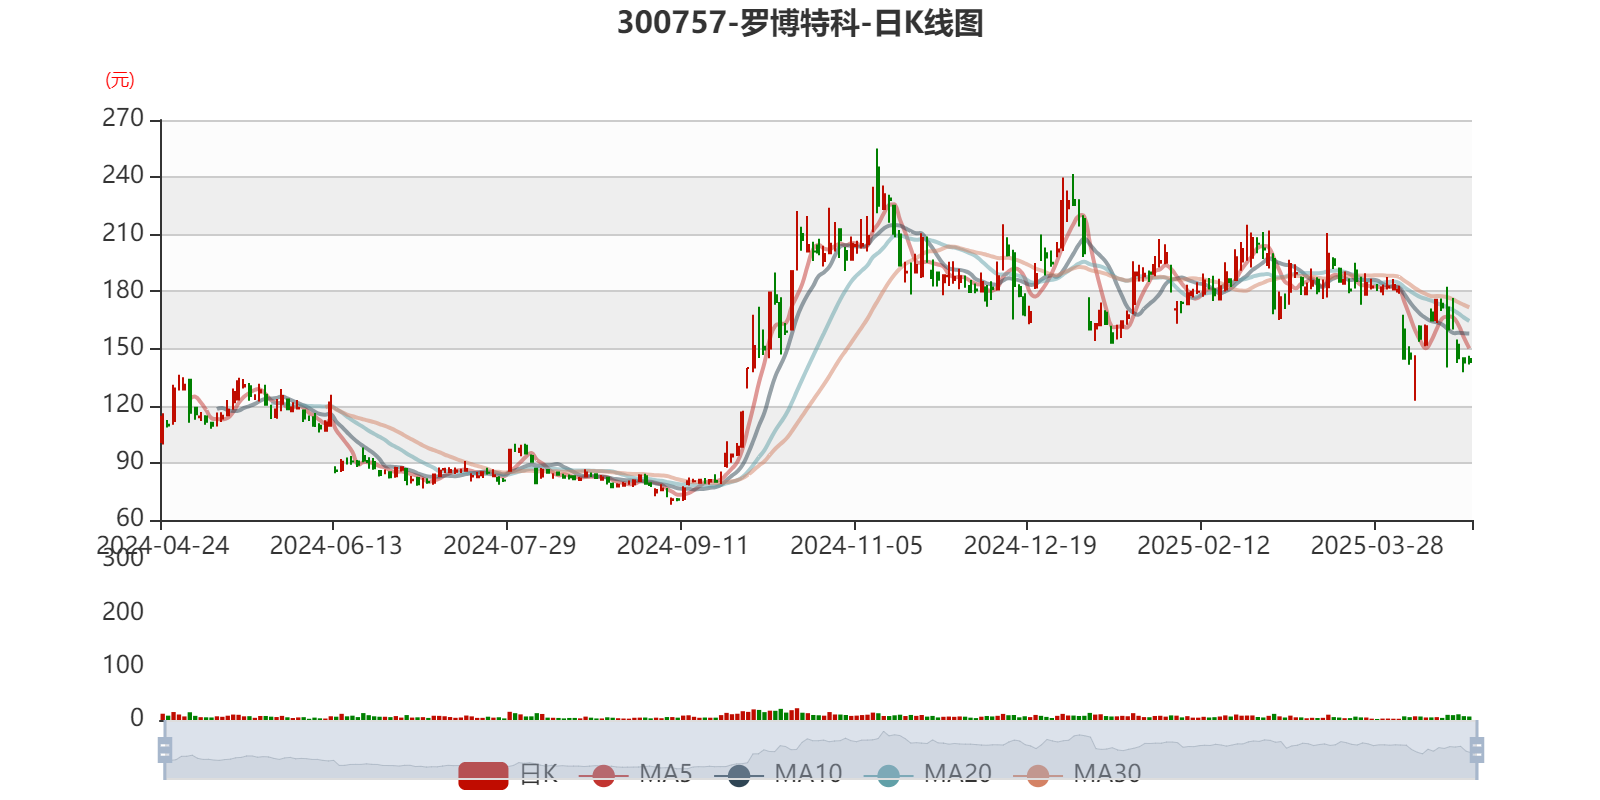Viewport: 1600px width, 800px height.
Task: Click the y-axis price label 90
Action: pos(130,461)
